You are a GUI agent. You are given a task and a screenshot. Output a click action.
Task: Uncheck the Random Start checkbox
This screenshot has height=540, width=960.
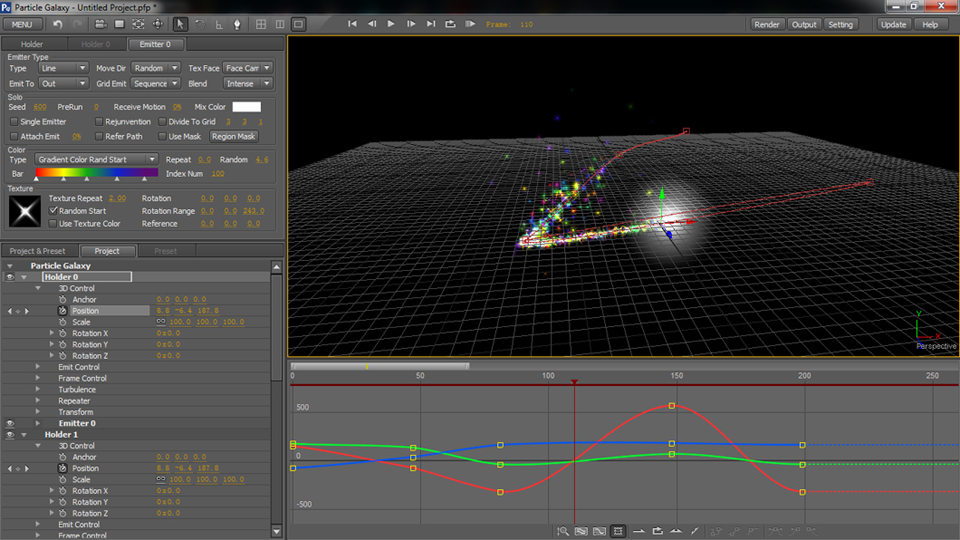click(x=53, y=211)
